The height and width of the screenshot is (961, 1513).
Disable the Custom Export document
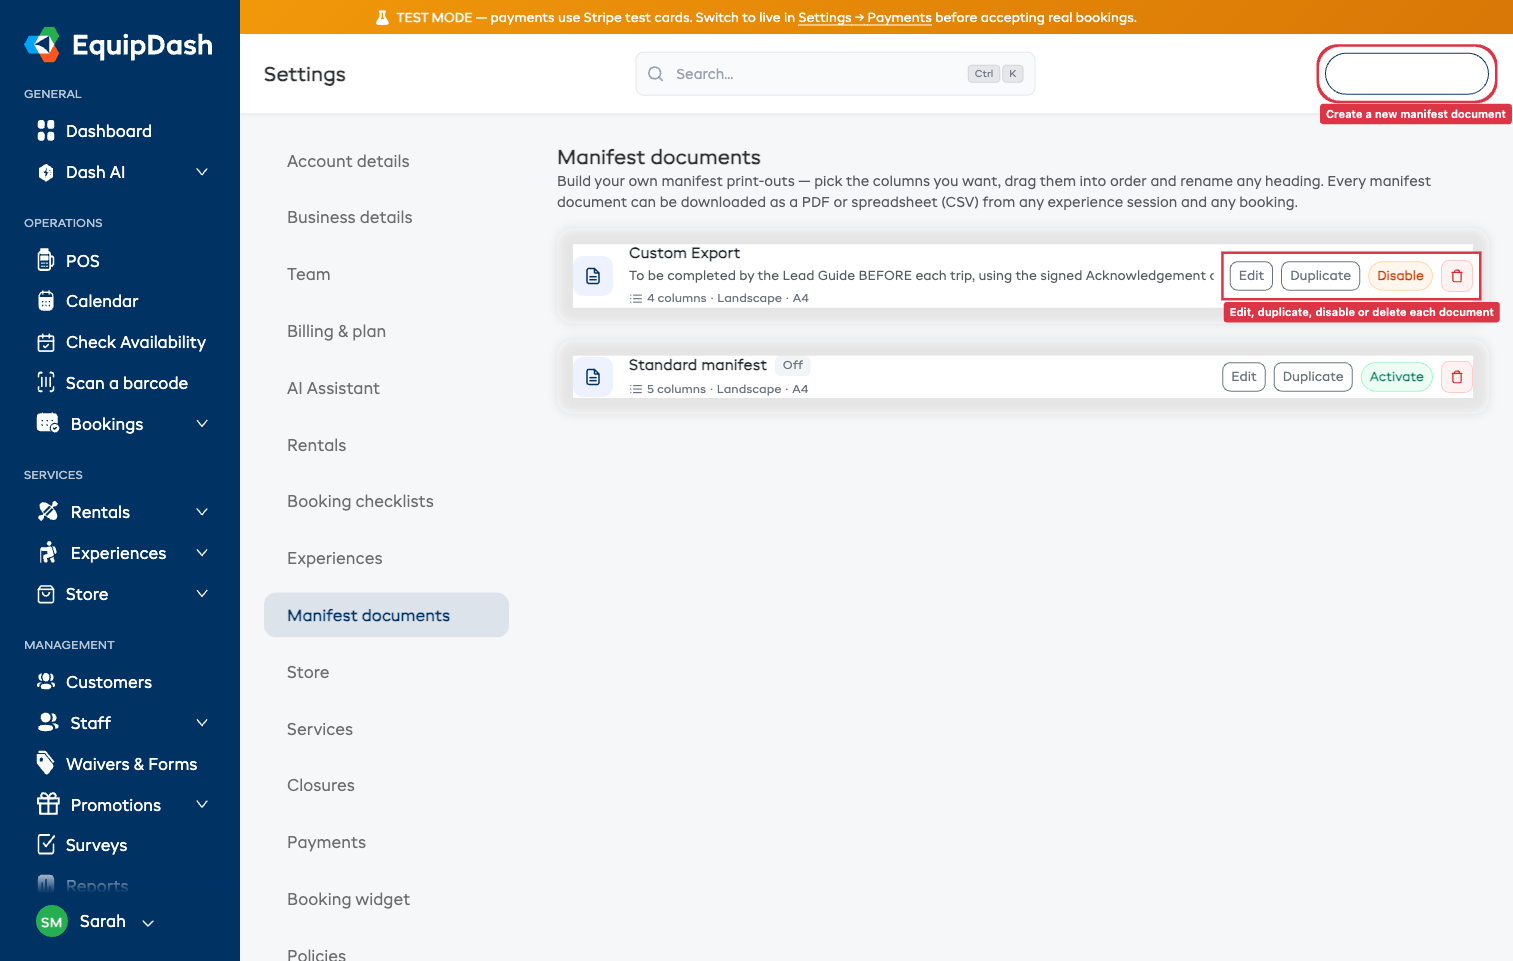1400,276
